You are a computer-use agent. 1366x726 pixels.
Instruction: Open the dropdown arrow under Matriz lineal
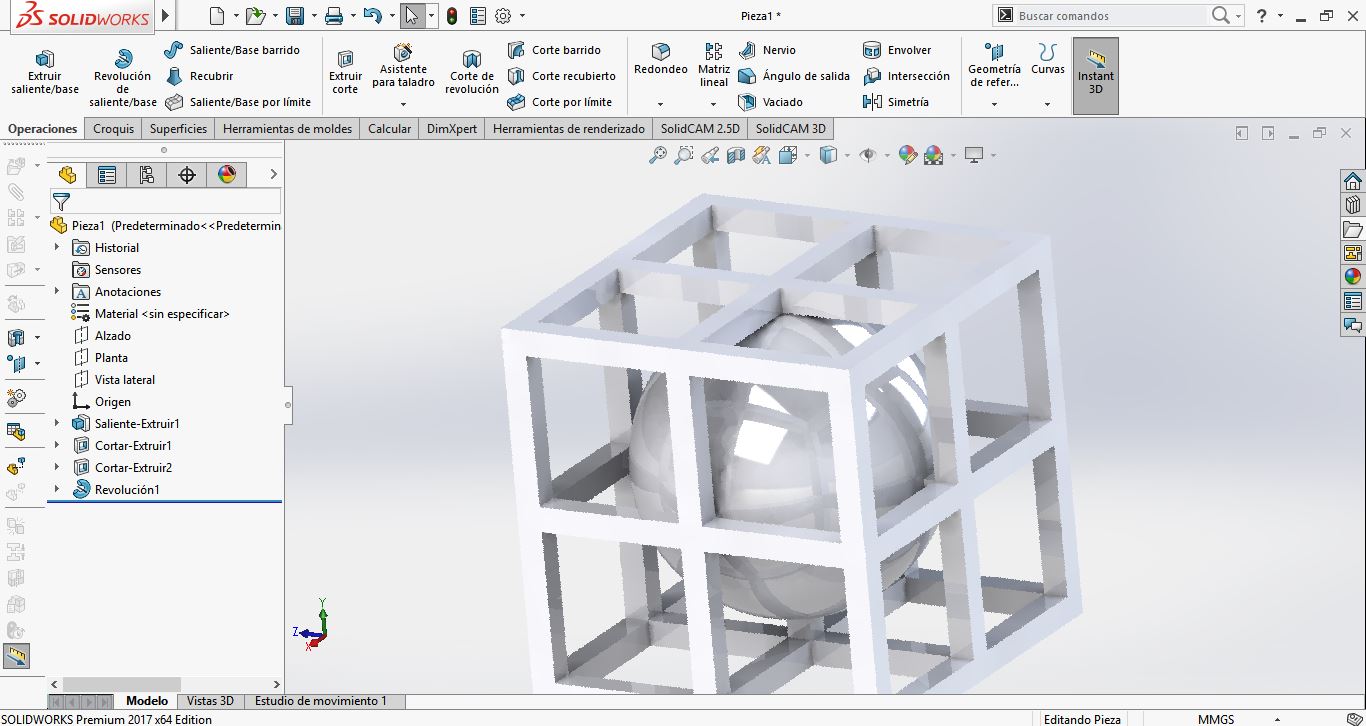click(x=713, y=104)
